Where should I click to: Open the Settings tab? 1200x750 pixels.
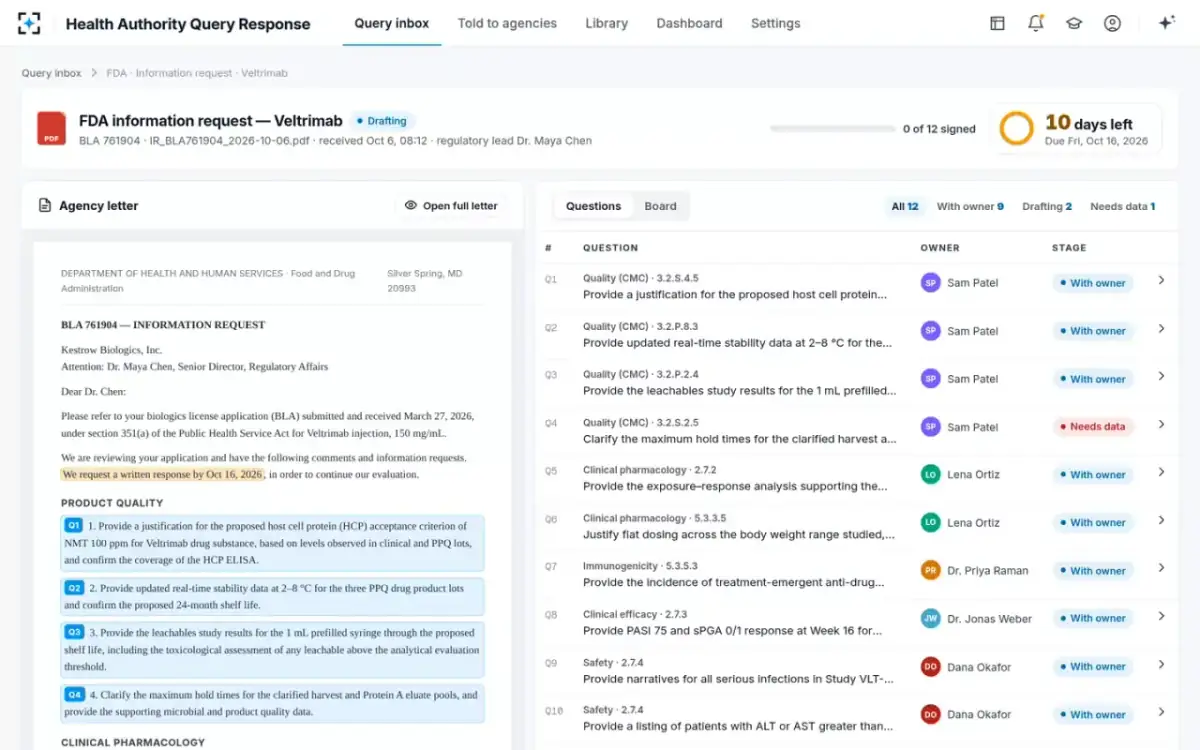click(776, 23)
